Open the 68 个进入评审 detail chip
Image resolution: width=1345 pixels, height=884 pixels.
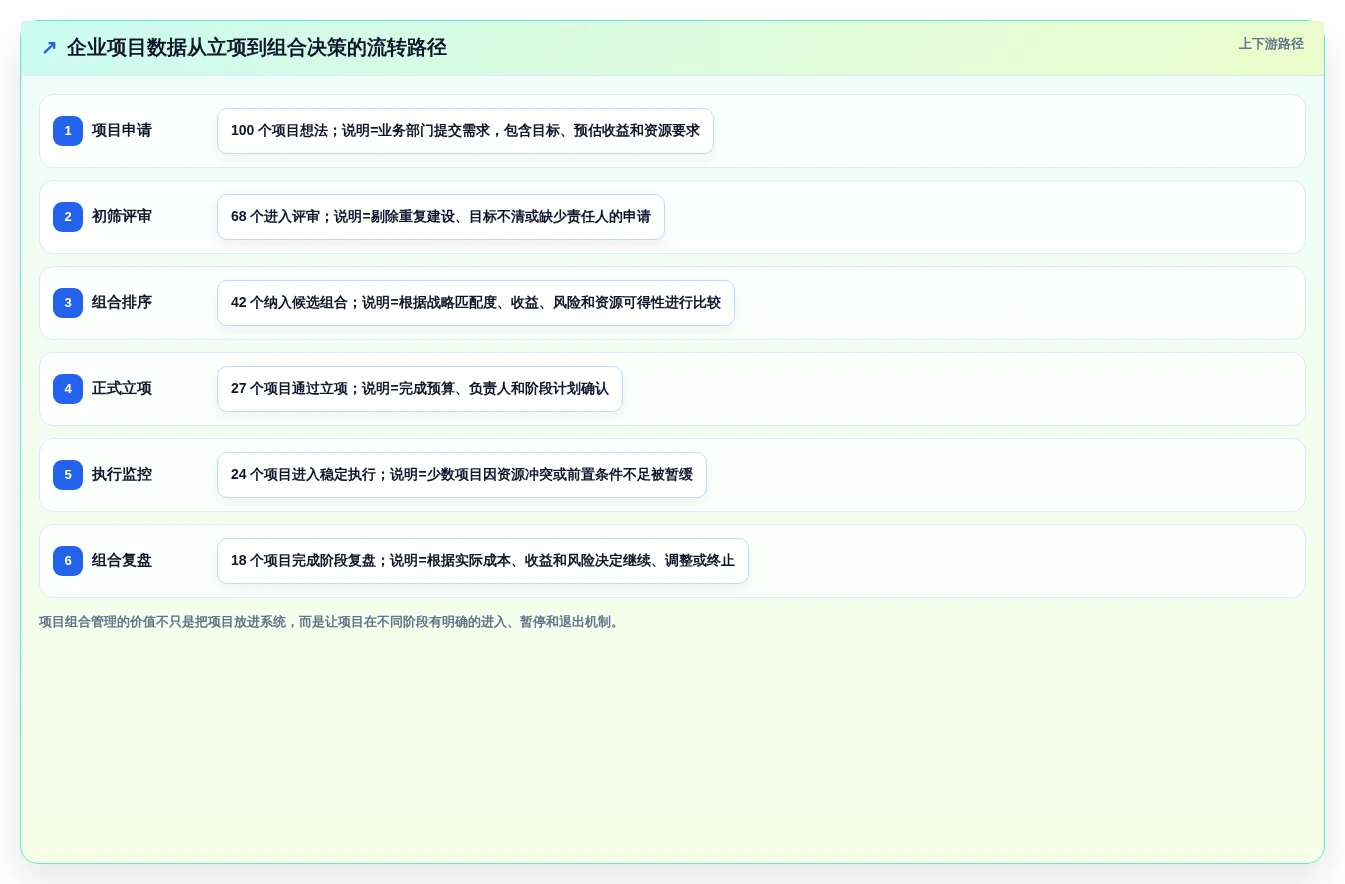pos(441,217)
